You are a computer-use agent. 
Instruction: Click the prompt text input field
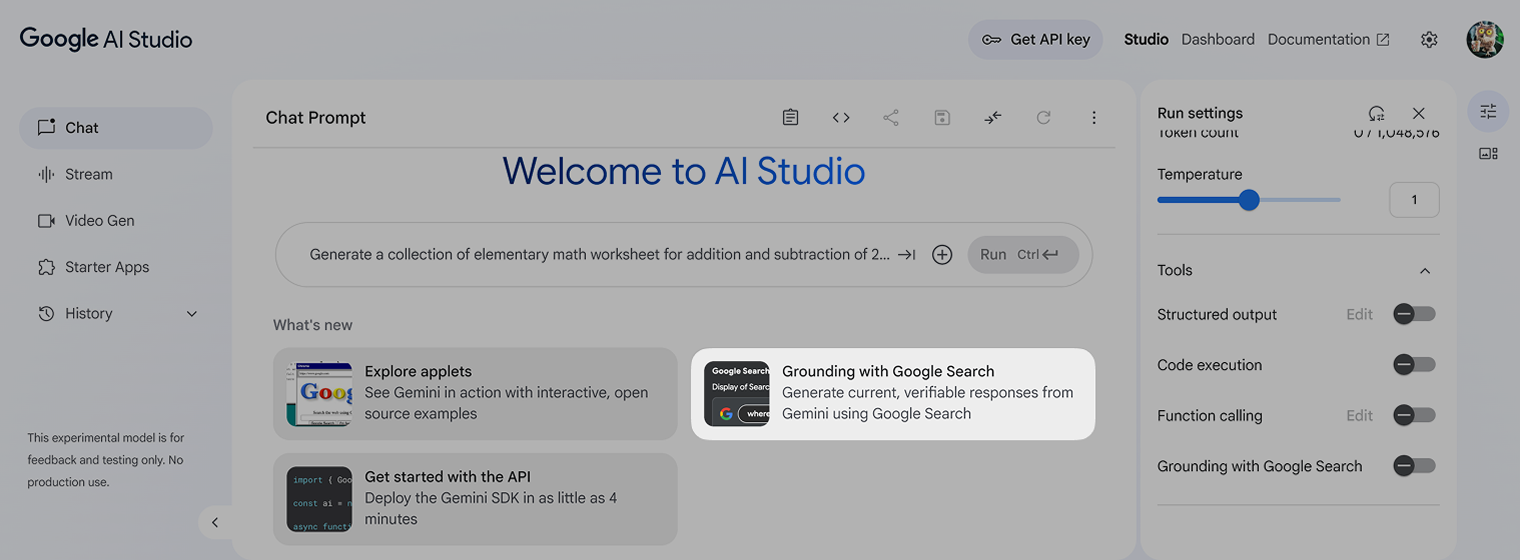point(598,254)
